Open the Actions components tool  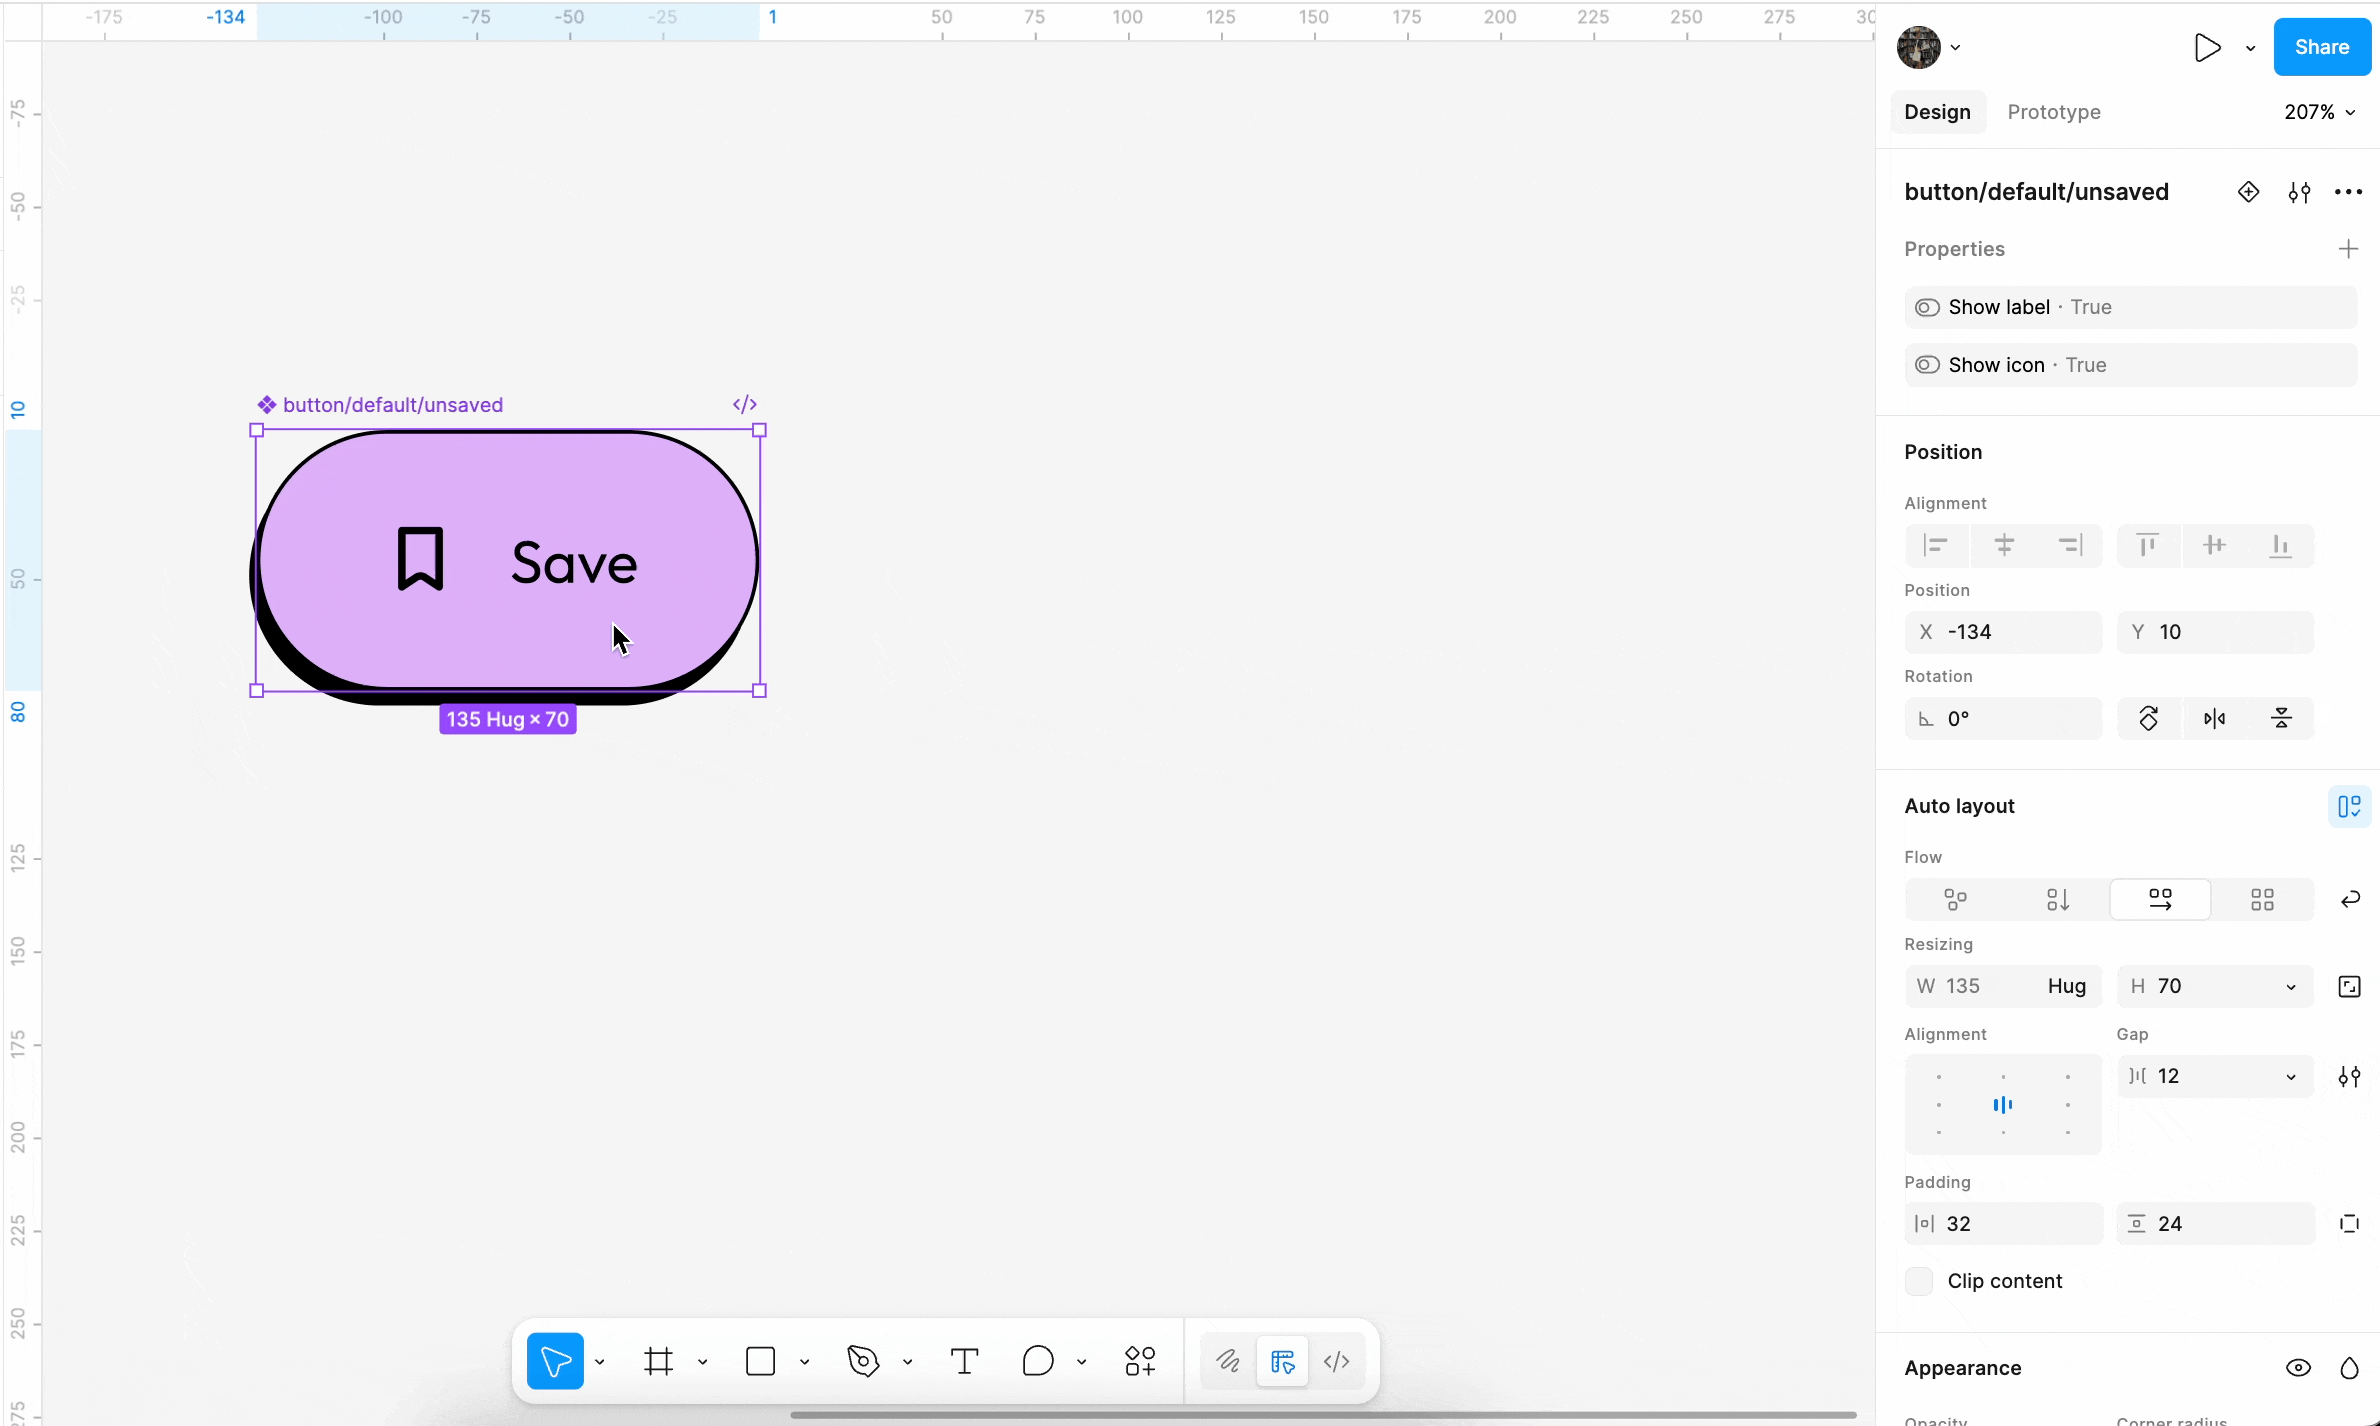pos(1140,1361)
